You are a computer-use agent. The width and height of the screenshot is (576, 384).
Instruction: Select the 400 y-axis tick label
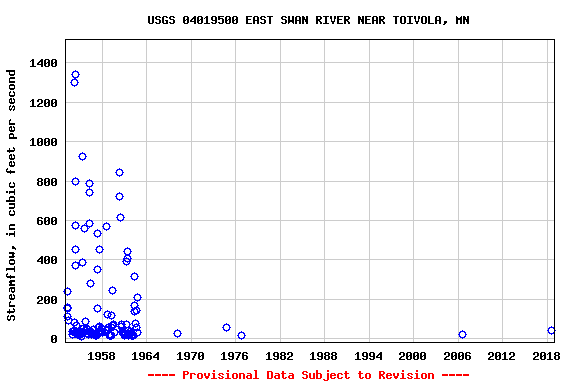coord(47,260)
